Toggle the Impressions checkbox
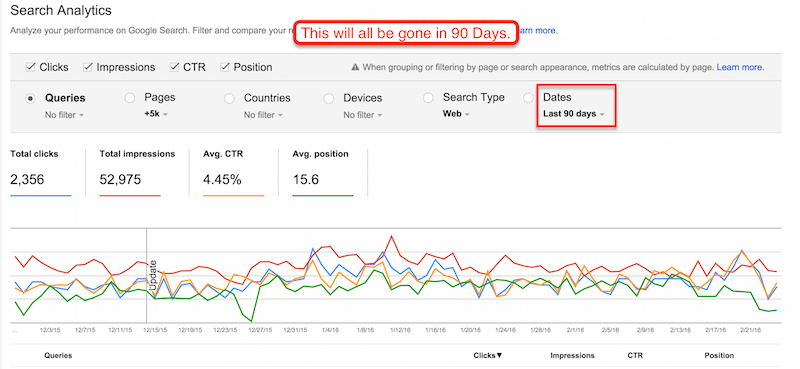This screenshot has width=800, height=369. [88, 67]
